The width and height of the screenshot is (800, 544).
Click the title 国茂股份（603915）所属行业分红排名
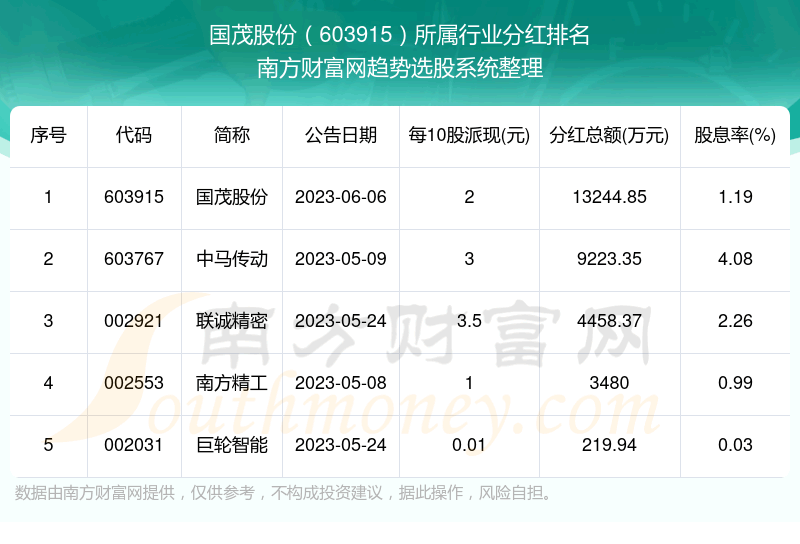(399, 35)
